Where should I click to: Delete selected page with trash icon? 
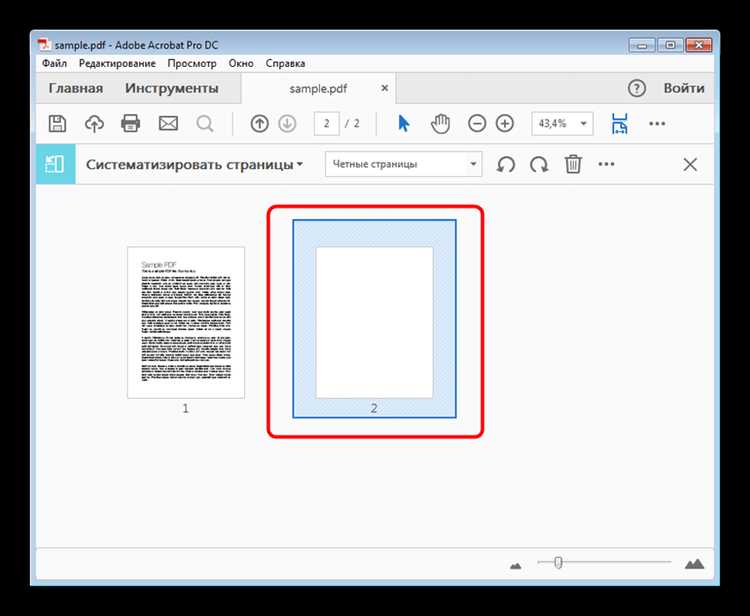[573, 164]
